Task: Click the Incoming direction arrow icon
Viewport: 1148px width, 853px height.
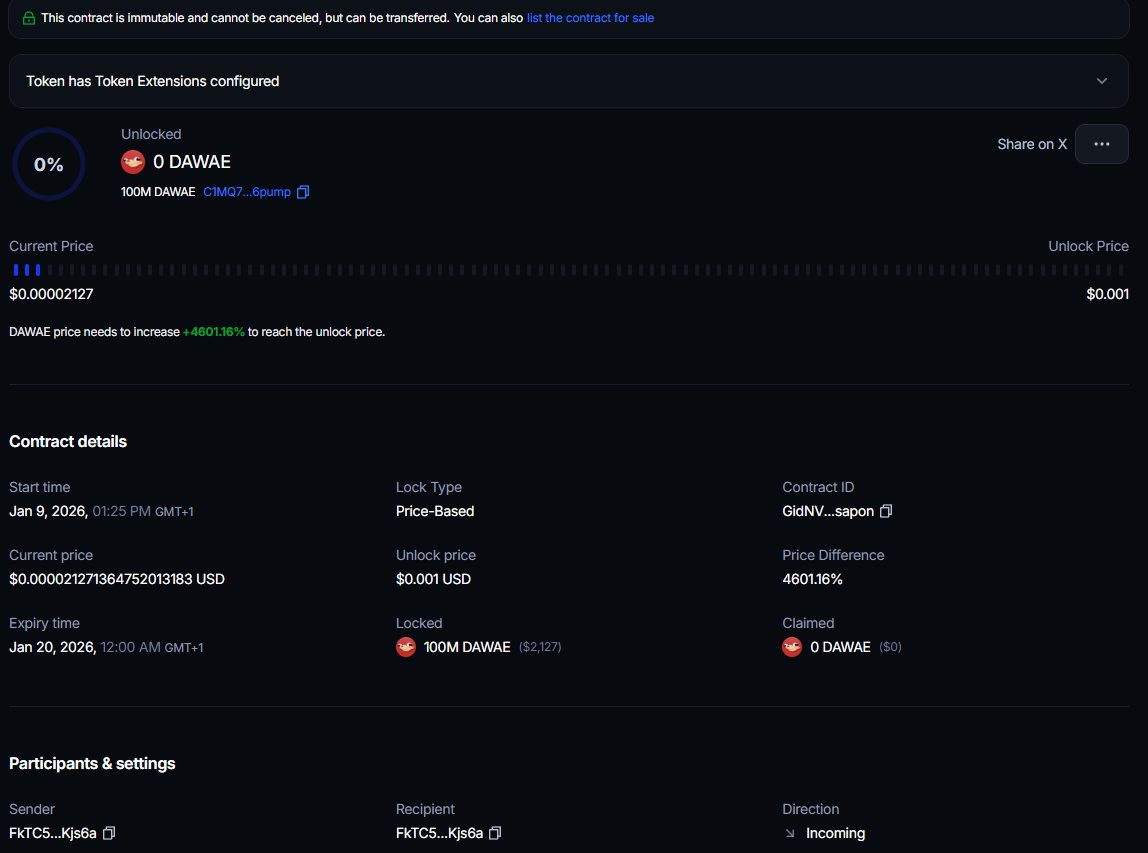Action: tap(790, 833)
